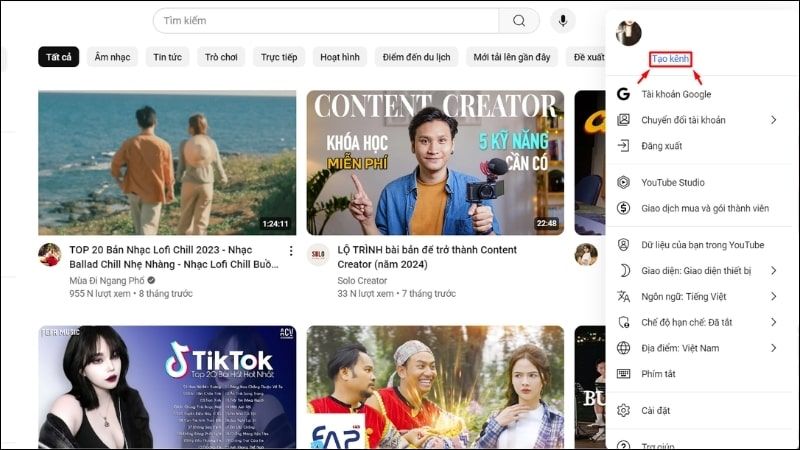Select the Âm nhạc filter chip
Viewport: 800px width, 450px height.
tap(112, 57)
